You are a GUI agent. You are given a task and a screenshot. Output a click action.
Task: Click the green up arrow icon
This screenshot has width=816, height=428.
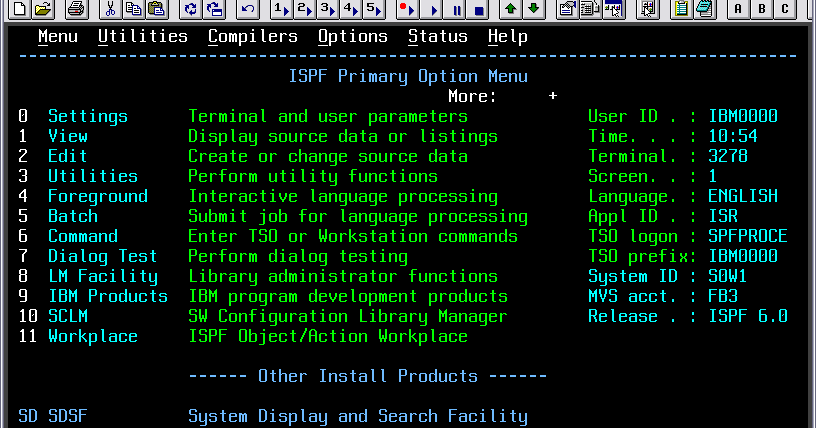coord(511,8)
